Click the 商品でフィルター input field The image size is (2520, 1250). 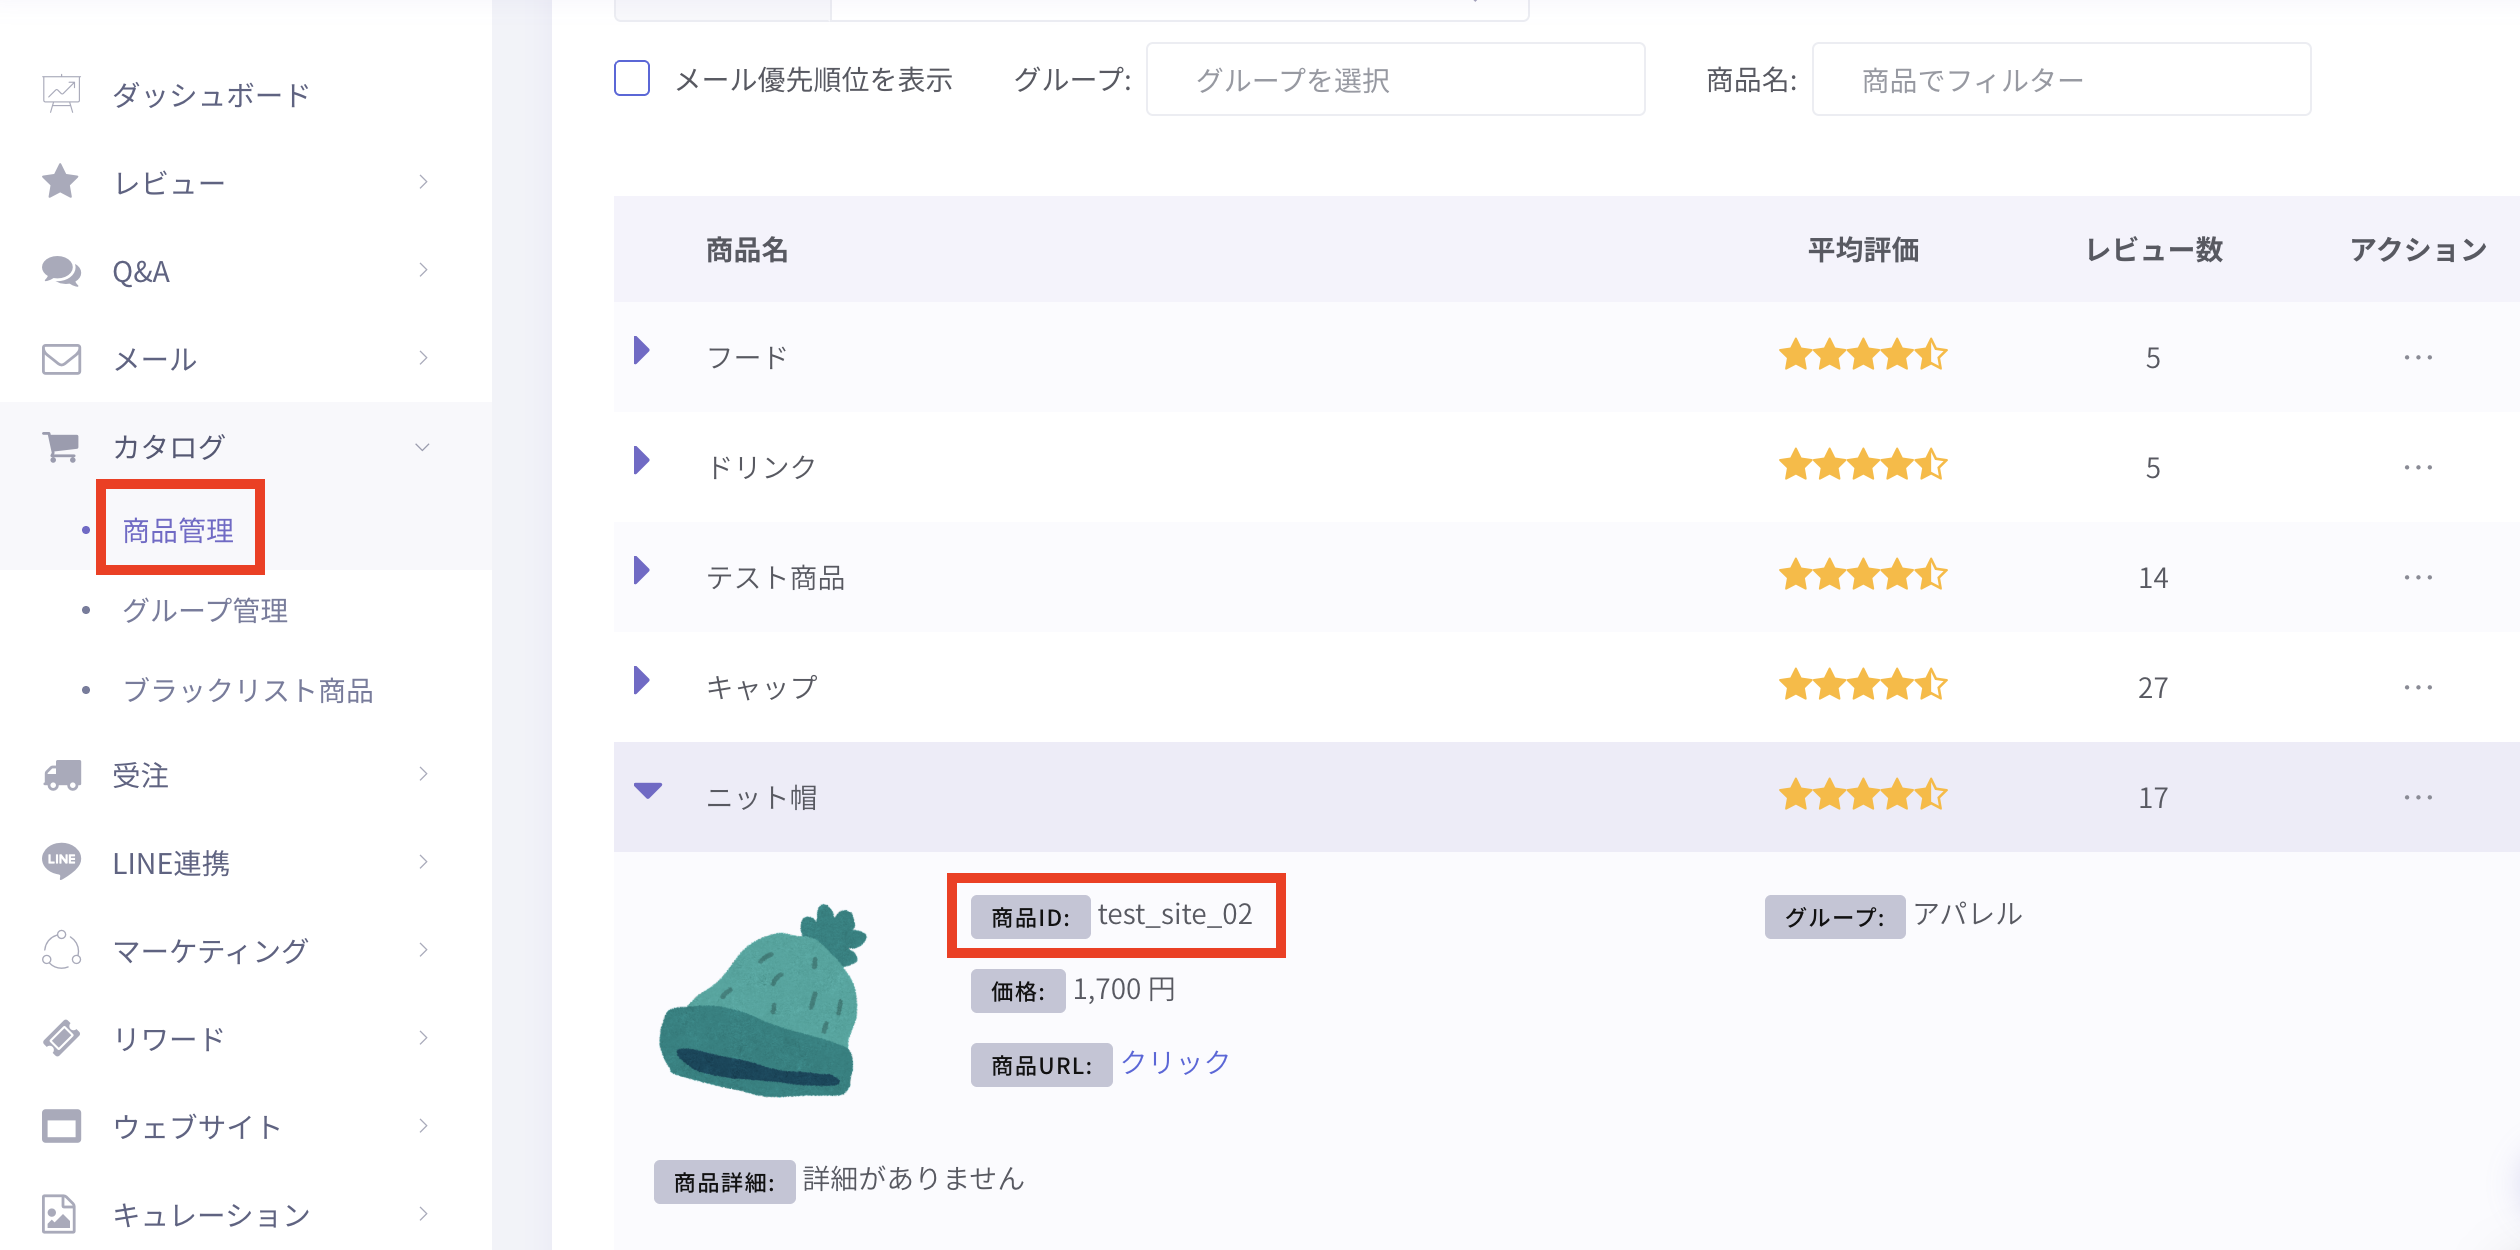point(2060,79)
